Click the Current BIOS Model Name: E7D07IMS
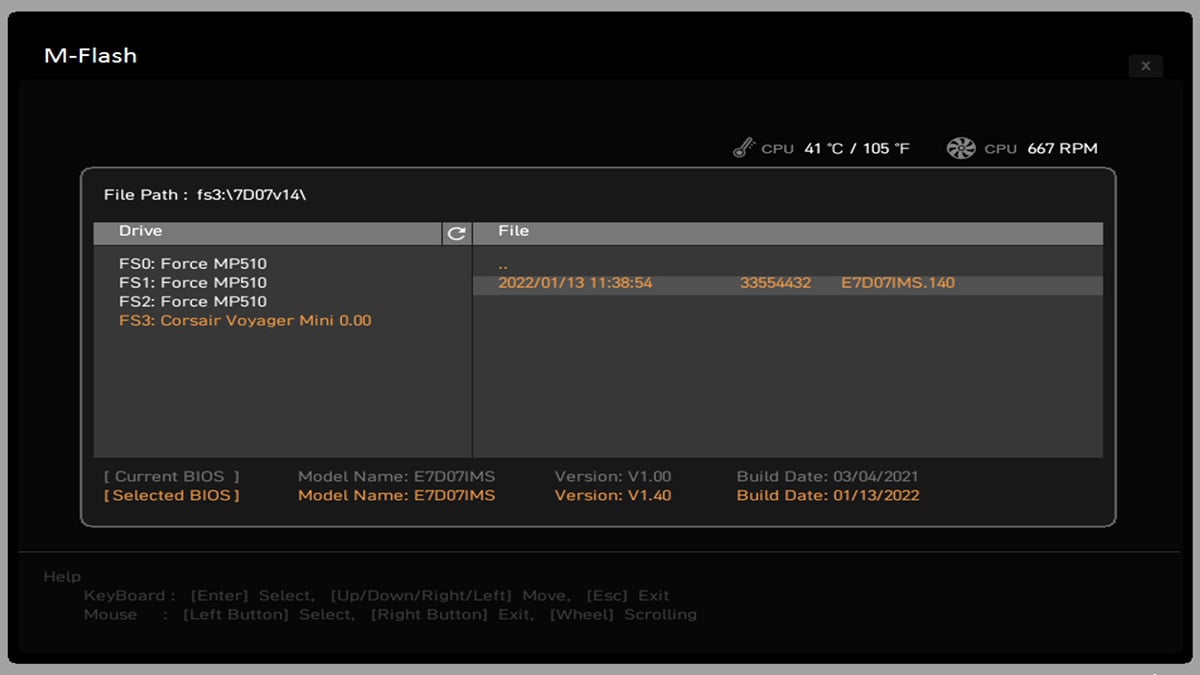 (396, 477)
